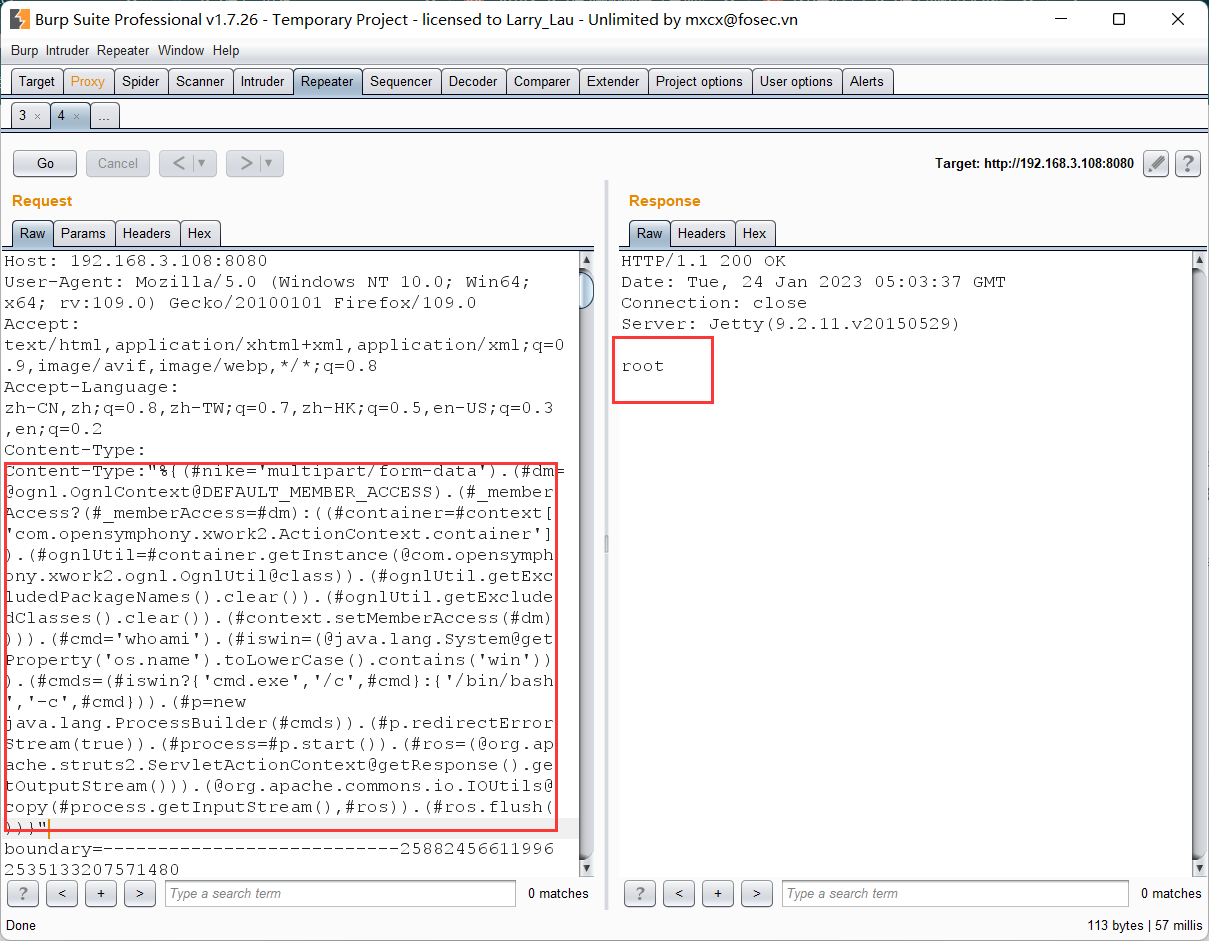Go back in request history
Screen dimensions: 1209x941
(x=177, y=163)
